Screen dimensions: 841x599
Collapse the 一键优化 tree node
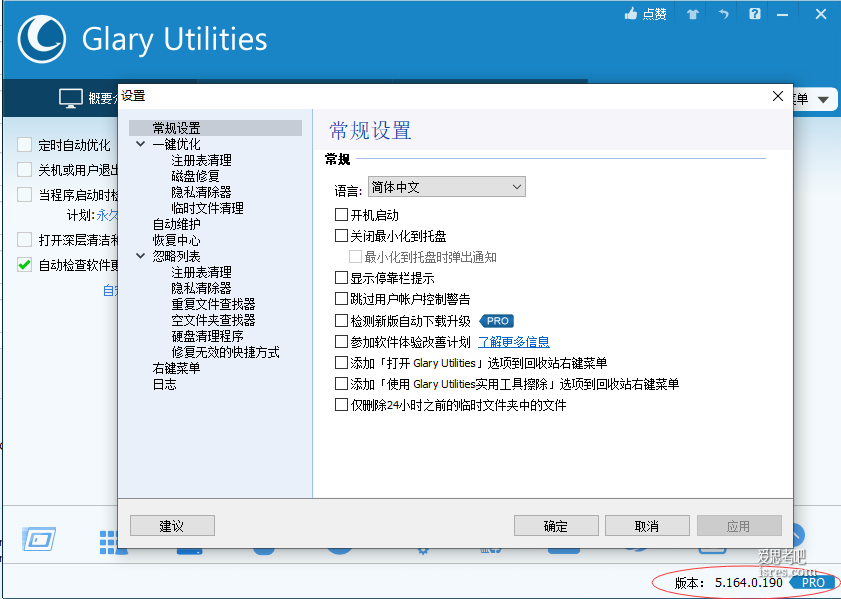(141, 144)
